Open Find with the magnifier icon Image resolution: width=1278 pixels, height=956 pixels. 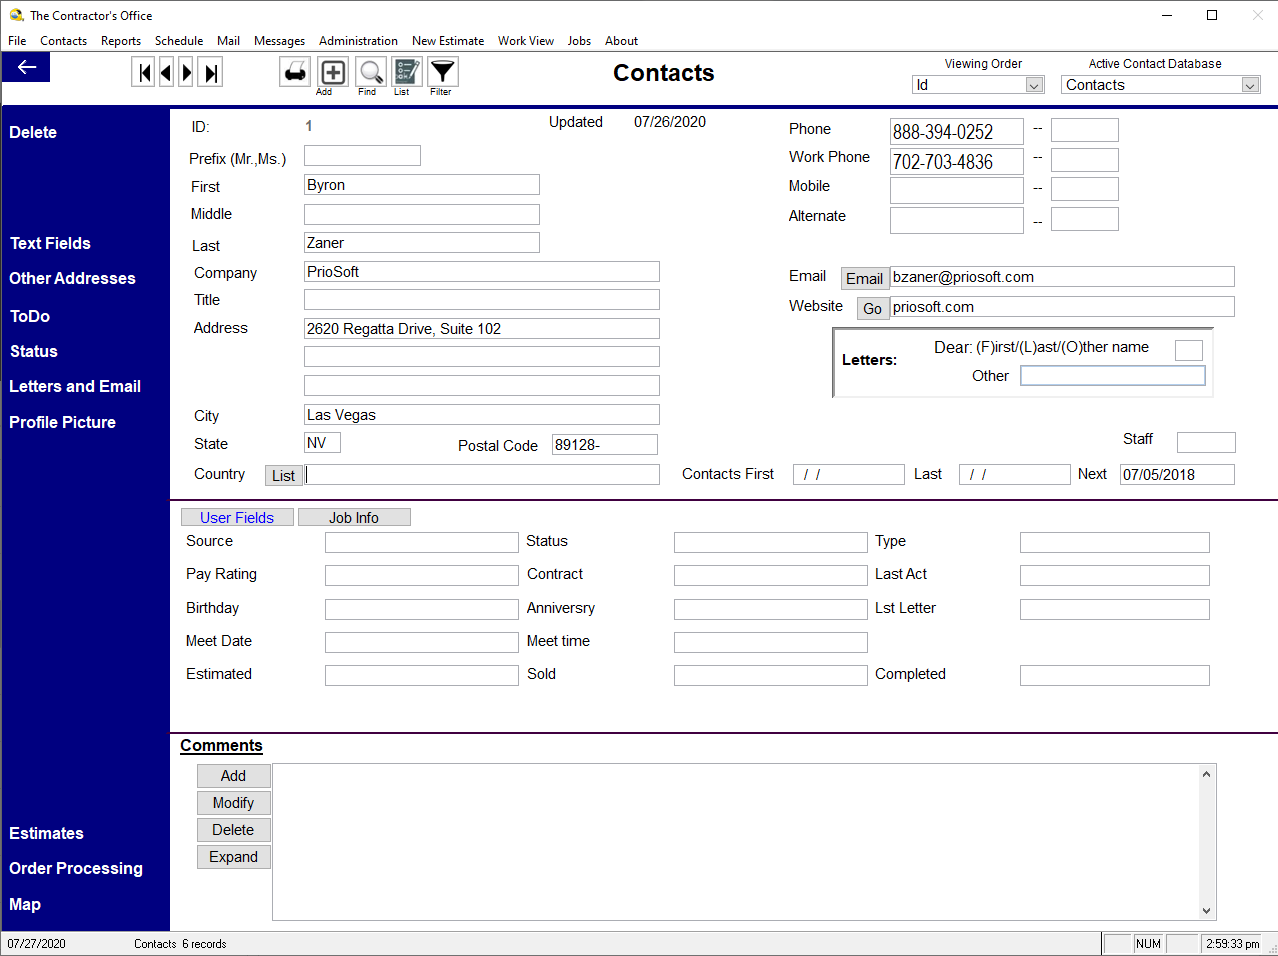[x=371, y=72]
